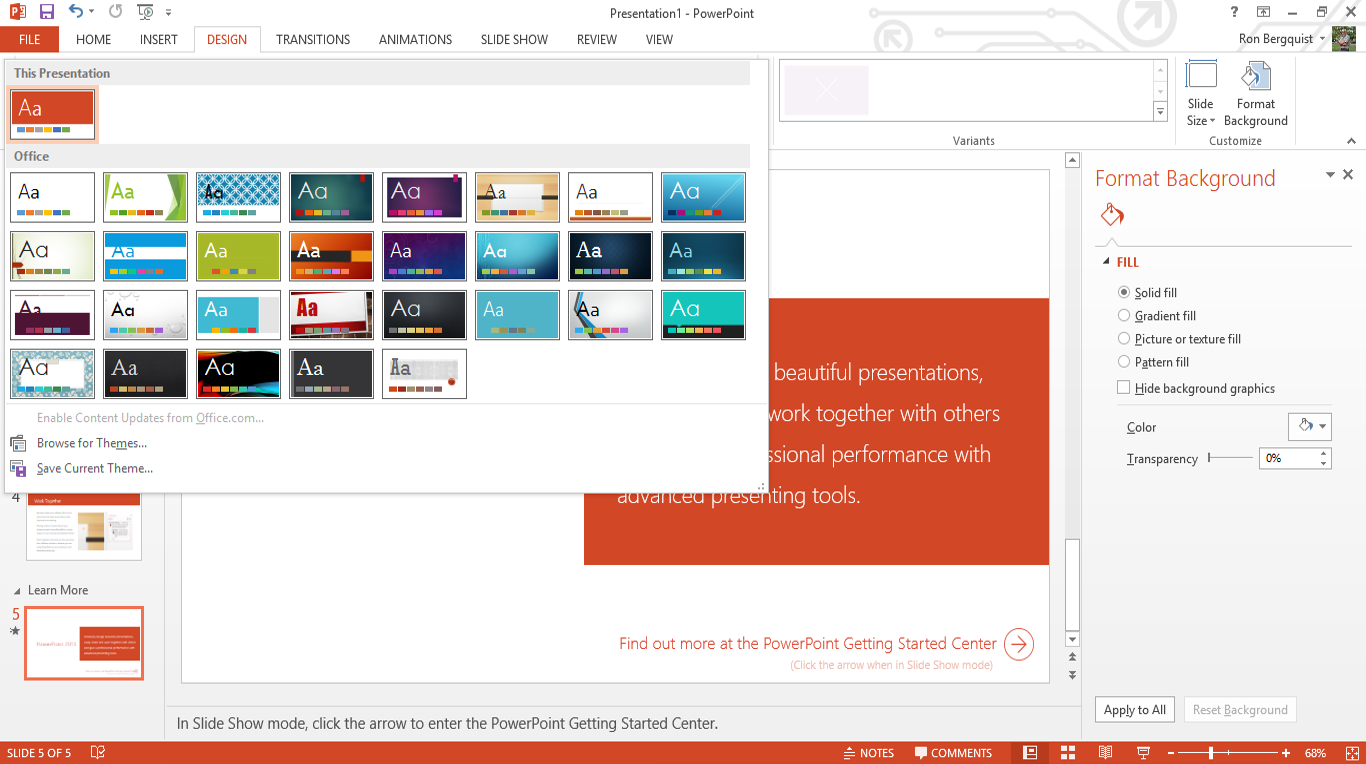The width and height of the screenshot is (1366, 764).
Task: Choose Browse for Themes menu entry
Action: pos(91,443)
